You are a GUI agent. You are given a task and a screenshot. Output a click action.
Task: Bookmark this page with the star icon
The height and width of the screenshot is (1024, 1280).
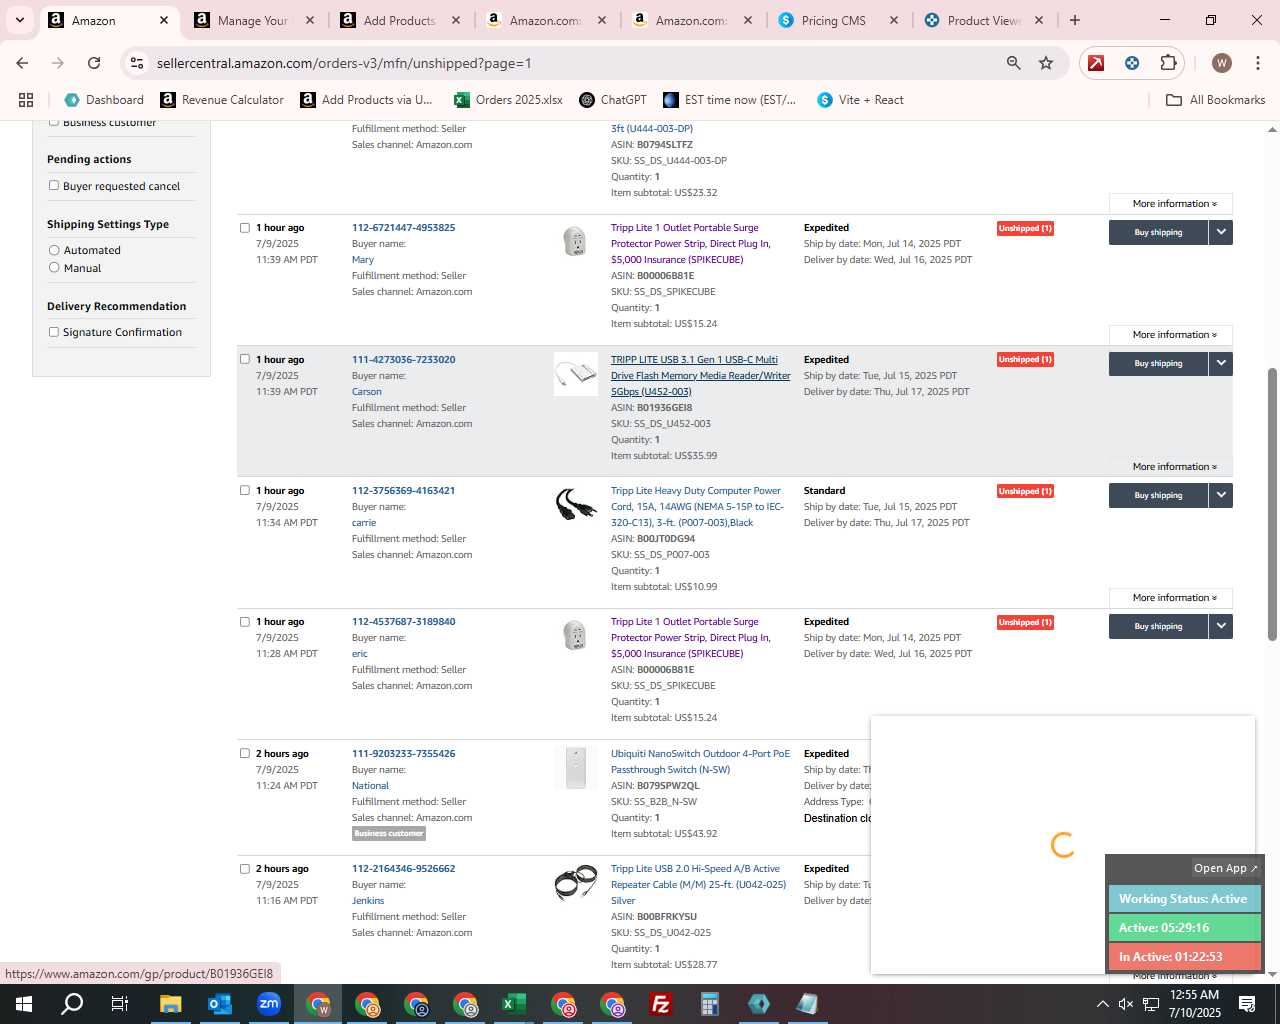tap(1046, 63)
